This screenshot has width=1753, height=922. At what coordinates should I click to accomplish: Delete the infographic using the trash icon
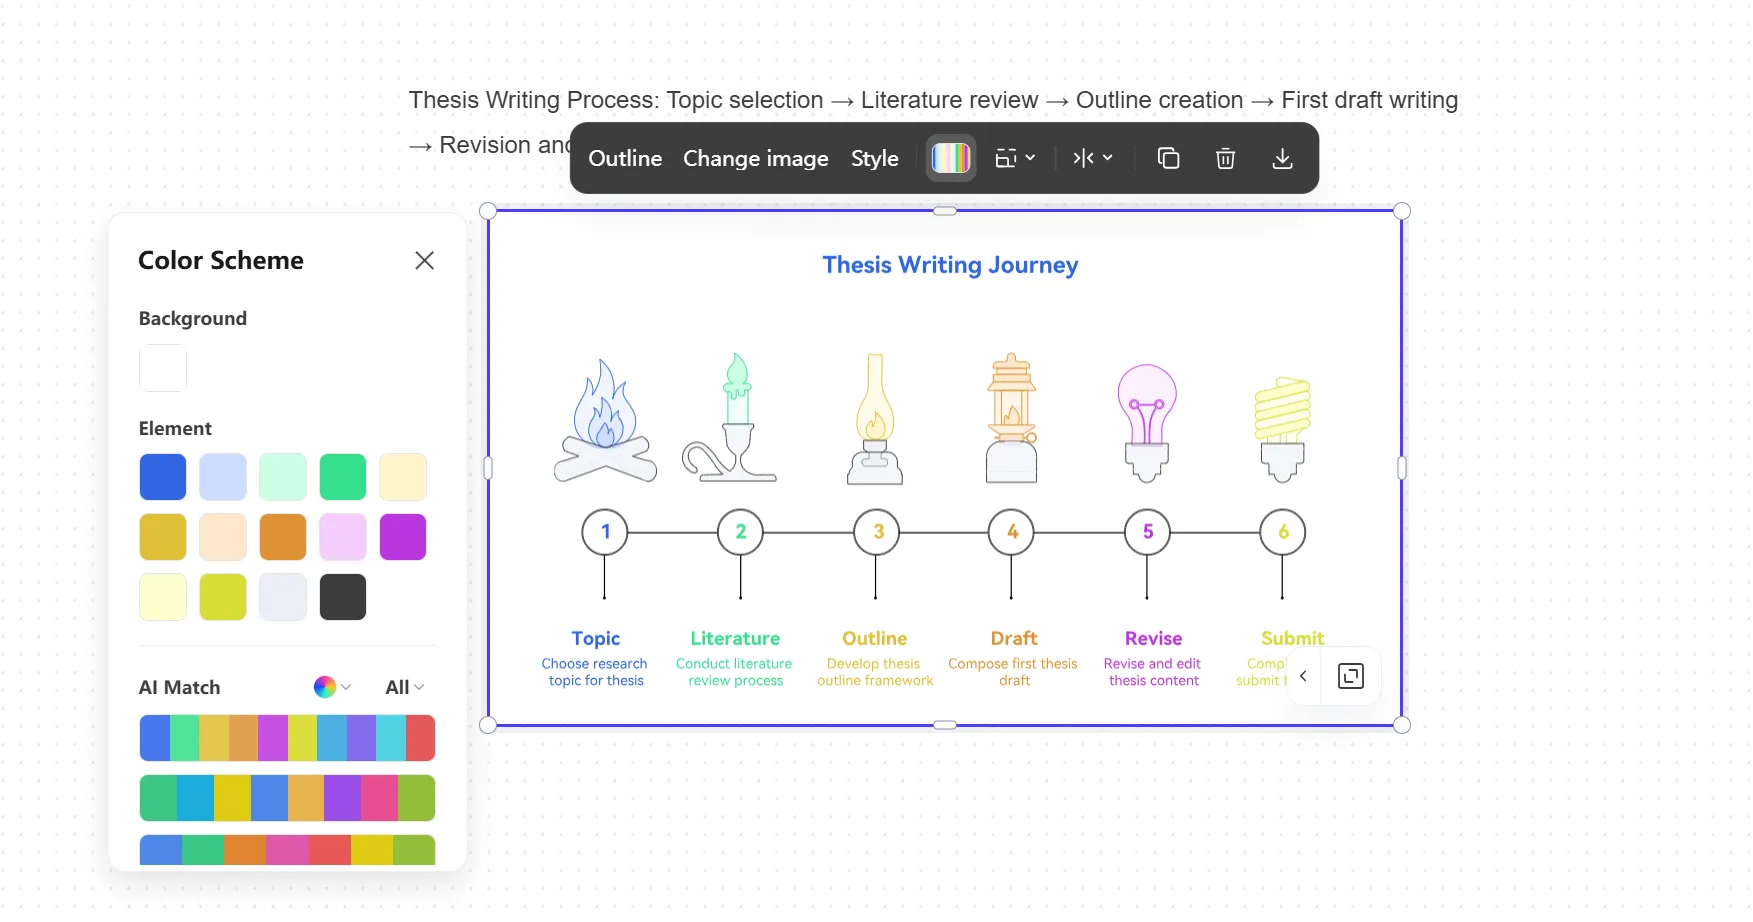(1225, 158)
